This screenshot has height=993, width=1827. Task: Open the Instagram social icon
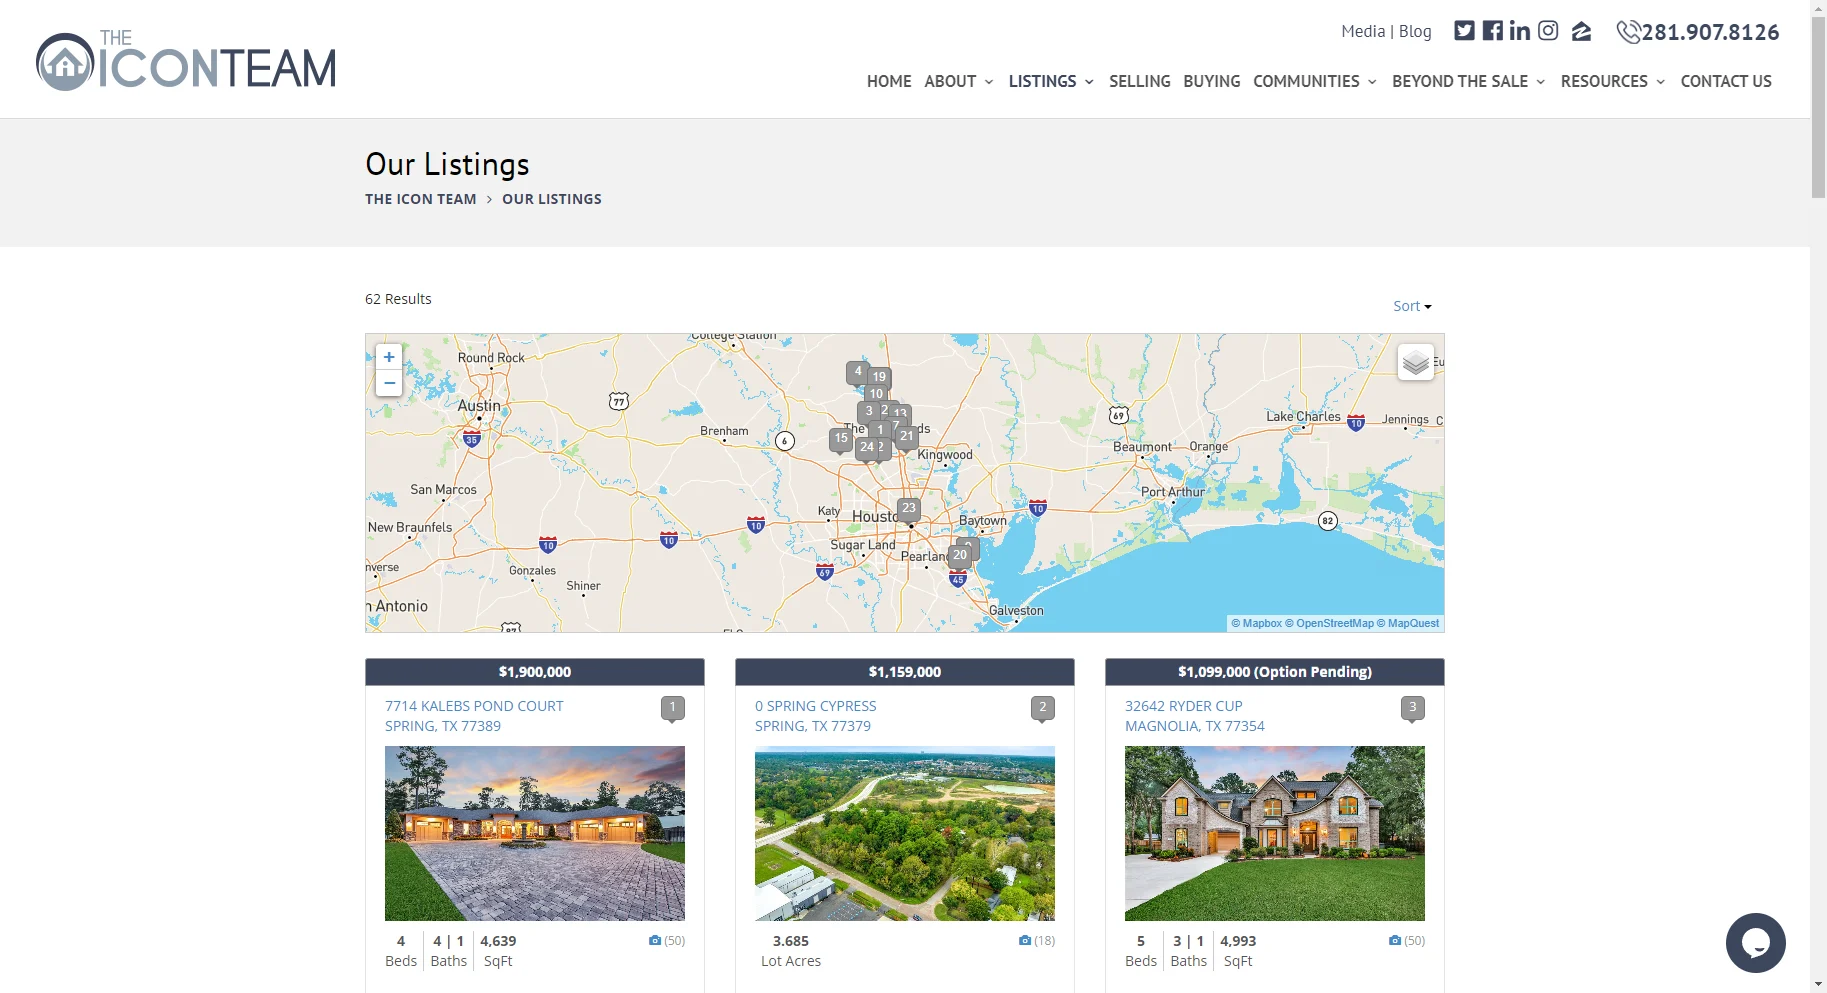(1548, 30)
